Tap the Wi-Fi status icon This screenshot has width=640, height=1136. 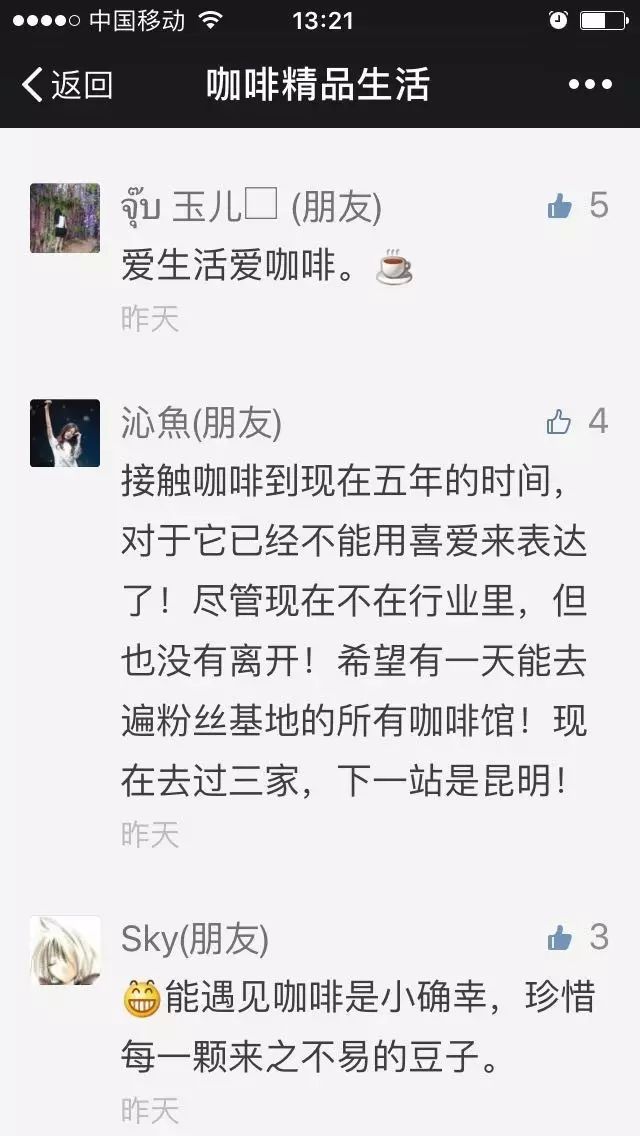[211, 20]
